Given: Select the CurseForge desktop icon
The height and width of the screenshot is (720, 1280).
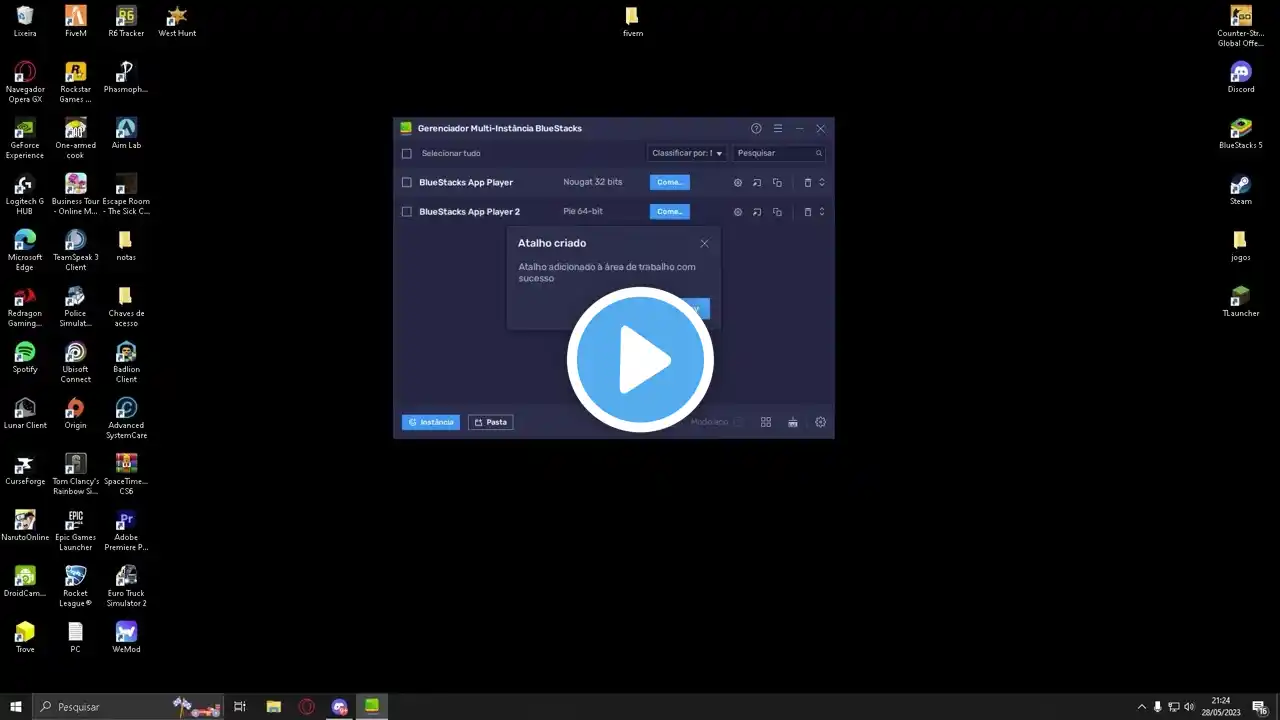Looking at the screenshot, I should (25, 469).
